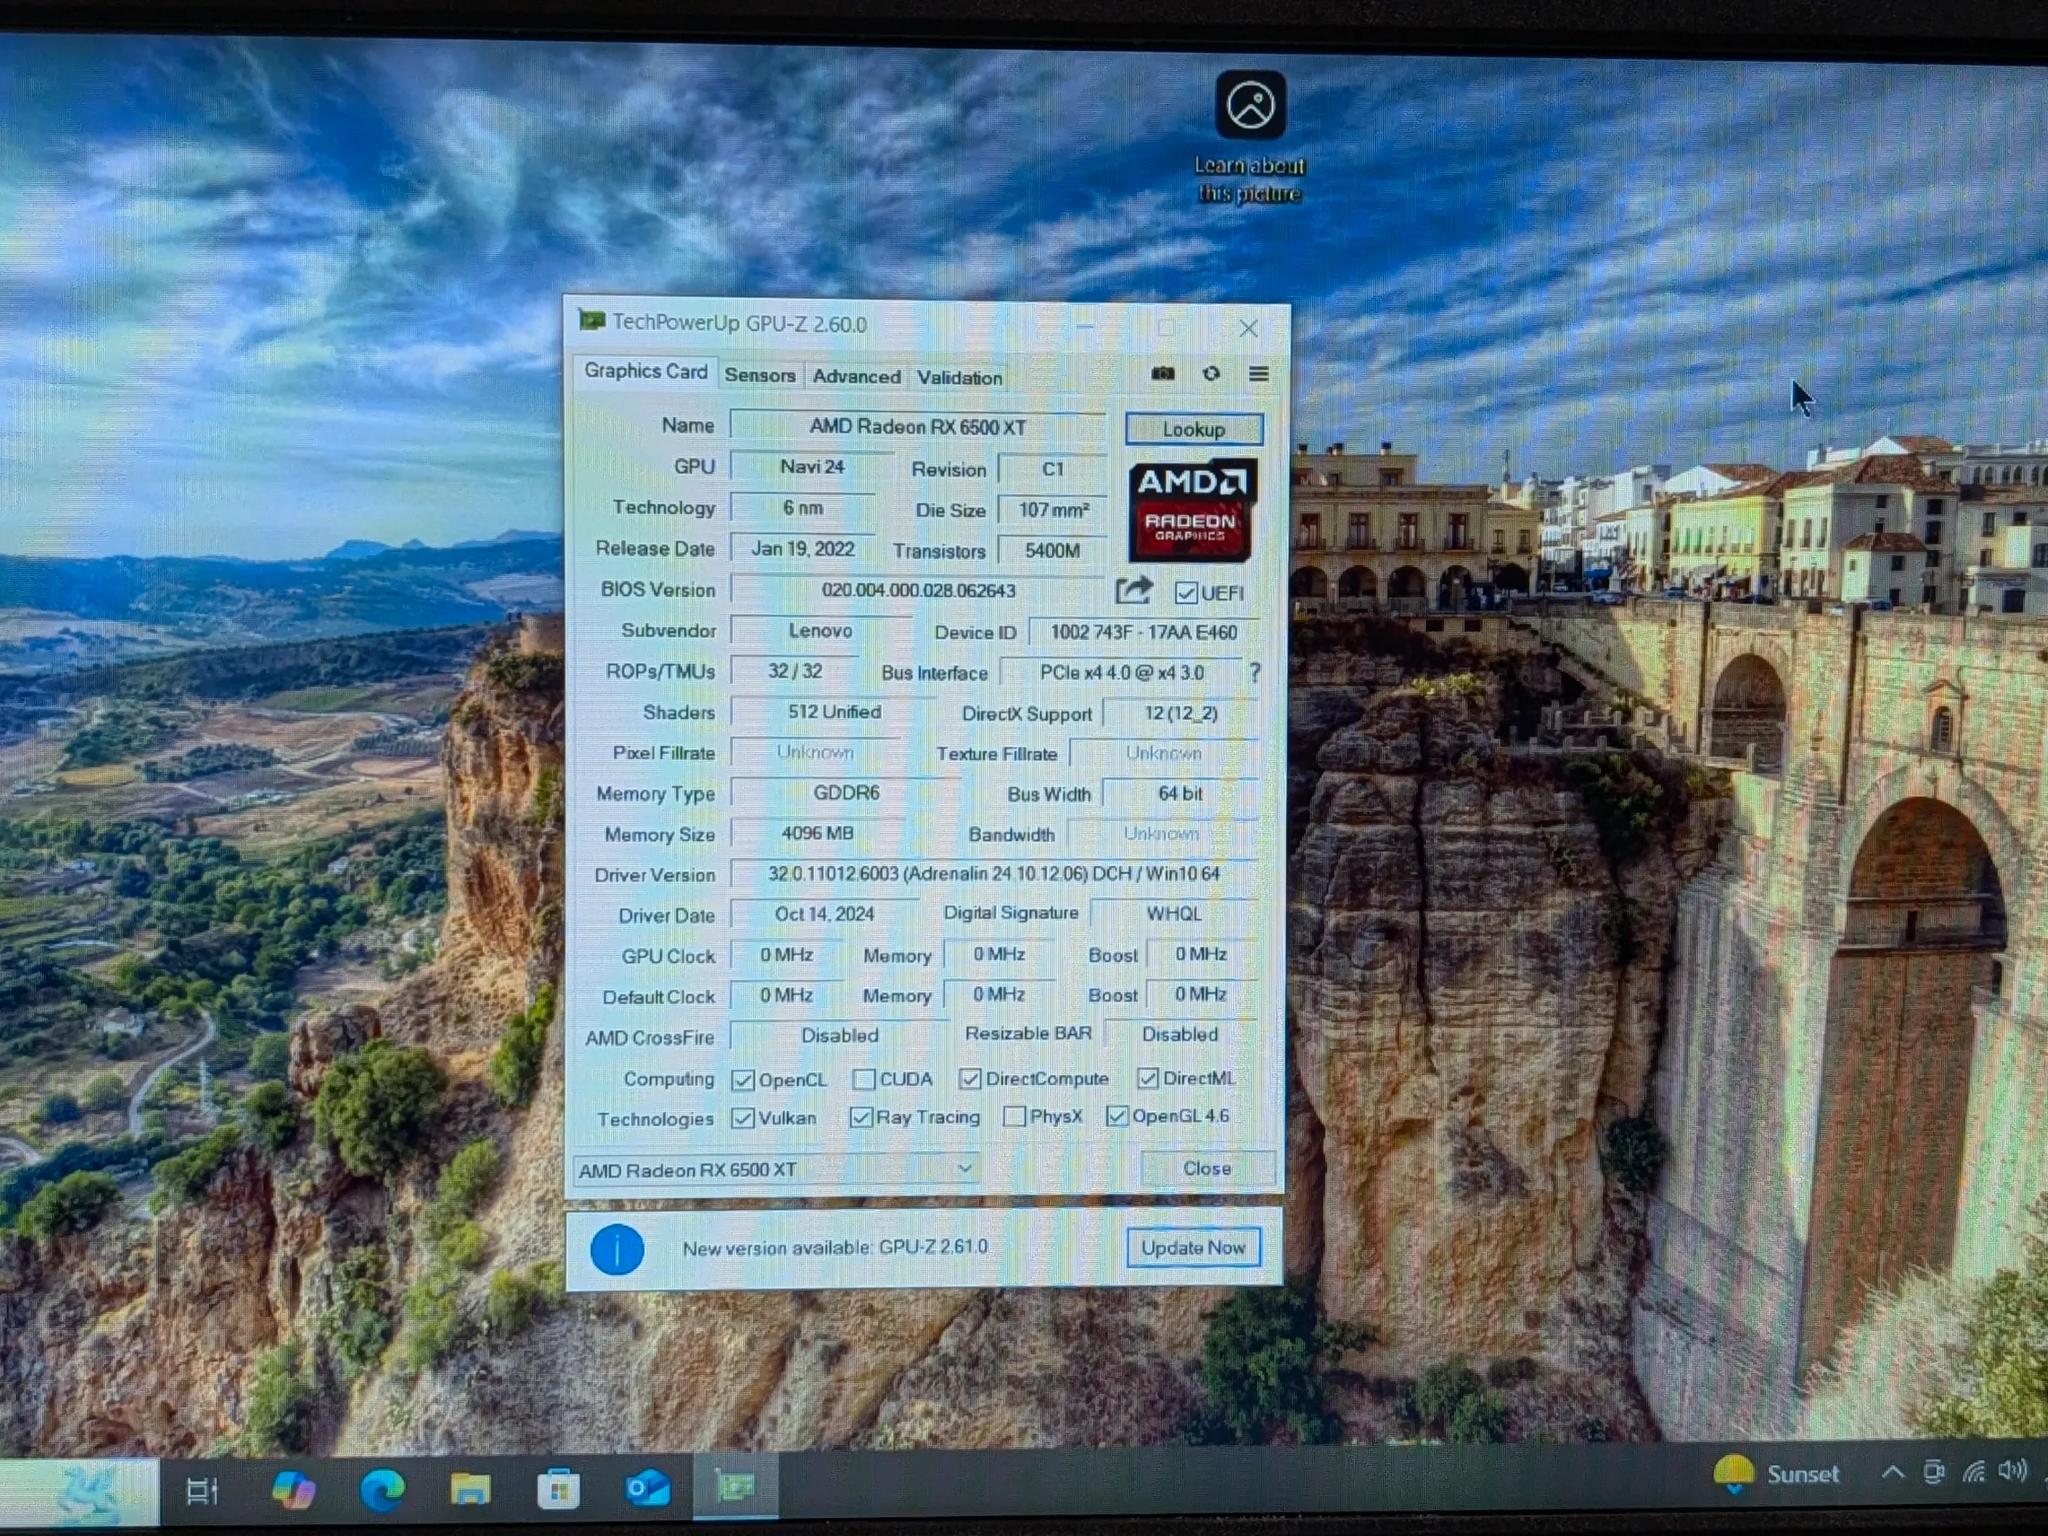2048x1536 pixels.
Task: Show hidden icons tray chevron
Action: tap(1892, 1472)
